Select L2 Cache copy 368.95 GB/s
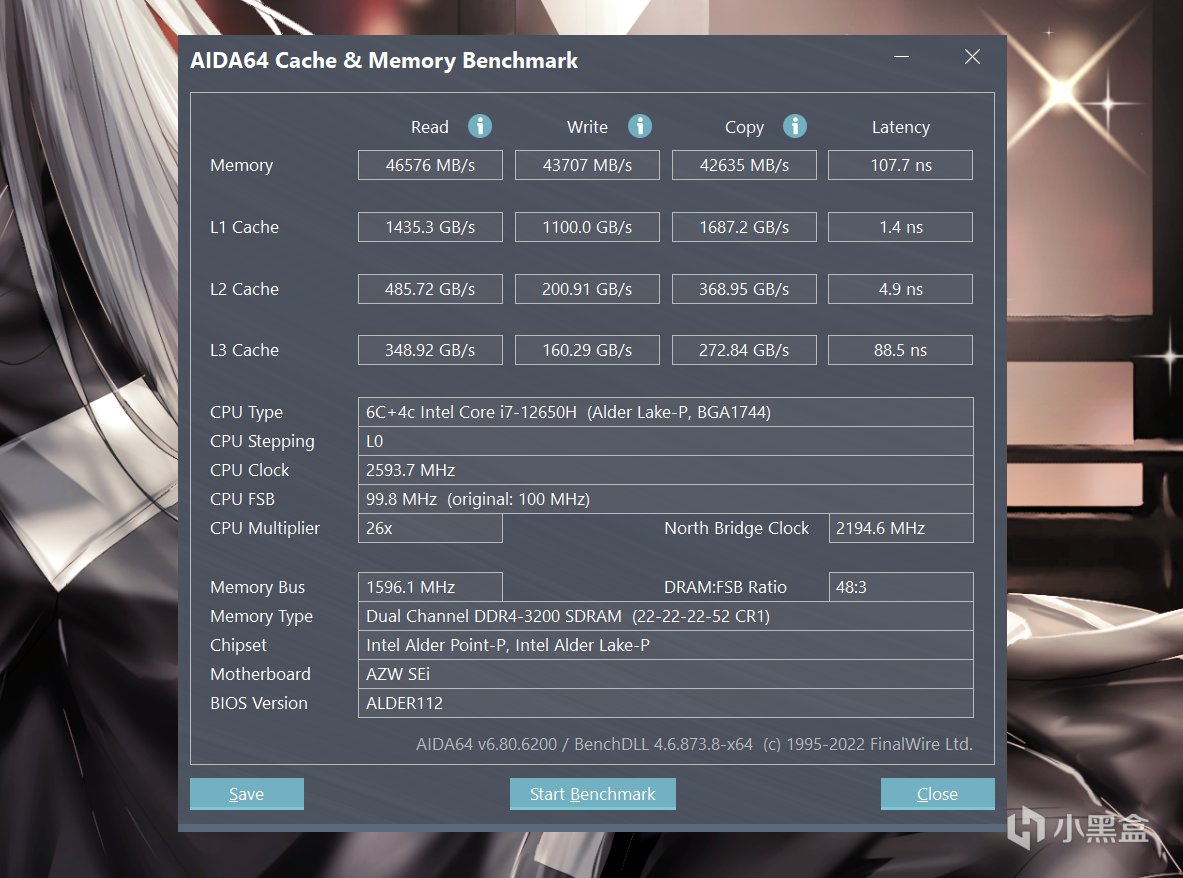Viewport: 1183px width, 878px height. [x=744, y=289]
